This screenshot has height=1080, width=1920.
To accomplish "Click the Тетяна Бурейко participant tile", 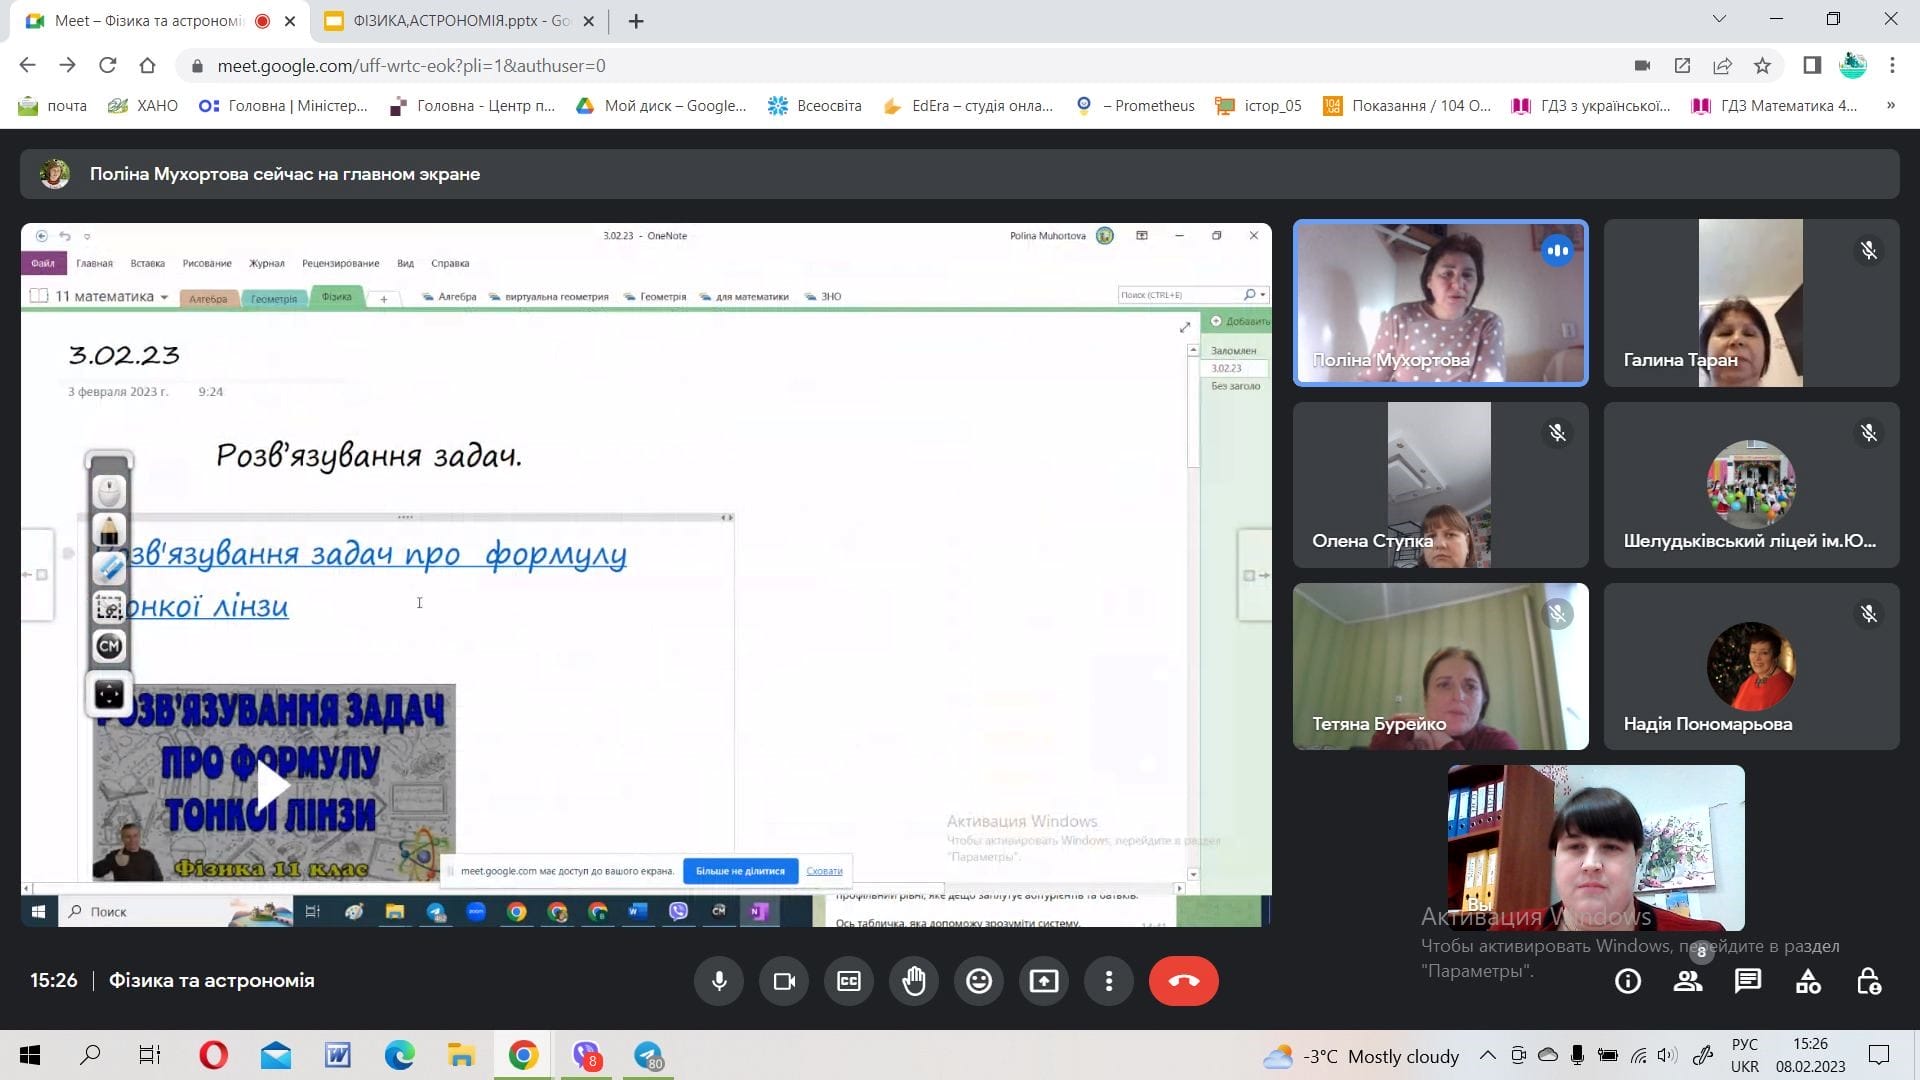I will click(x=1440, y=667).
